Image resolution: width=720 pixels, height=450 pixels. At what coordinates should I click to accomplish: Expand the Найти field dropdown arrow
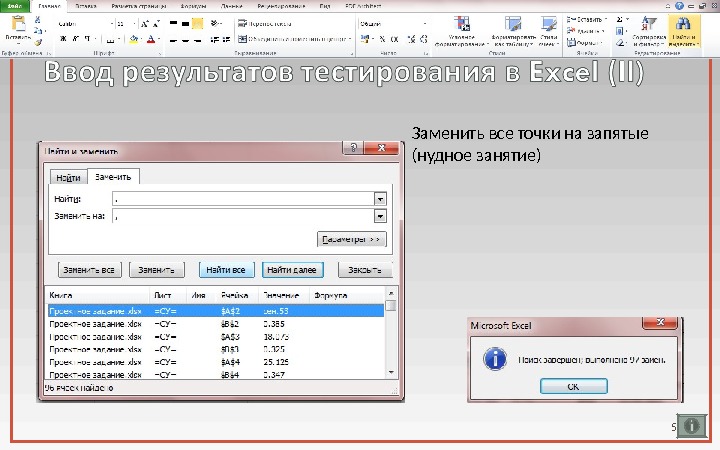pyautogui.click(x=380, y=199)
